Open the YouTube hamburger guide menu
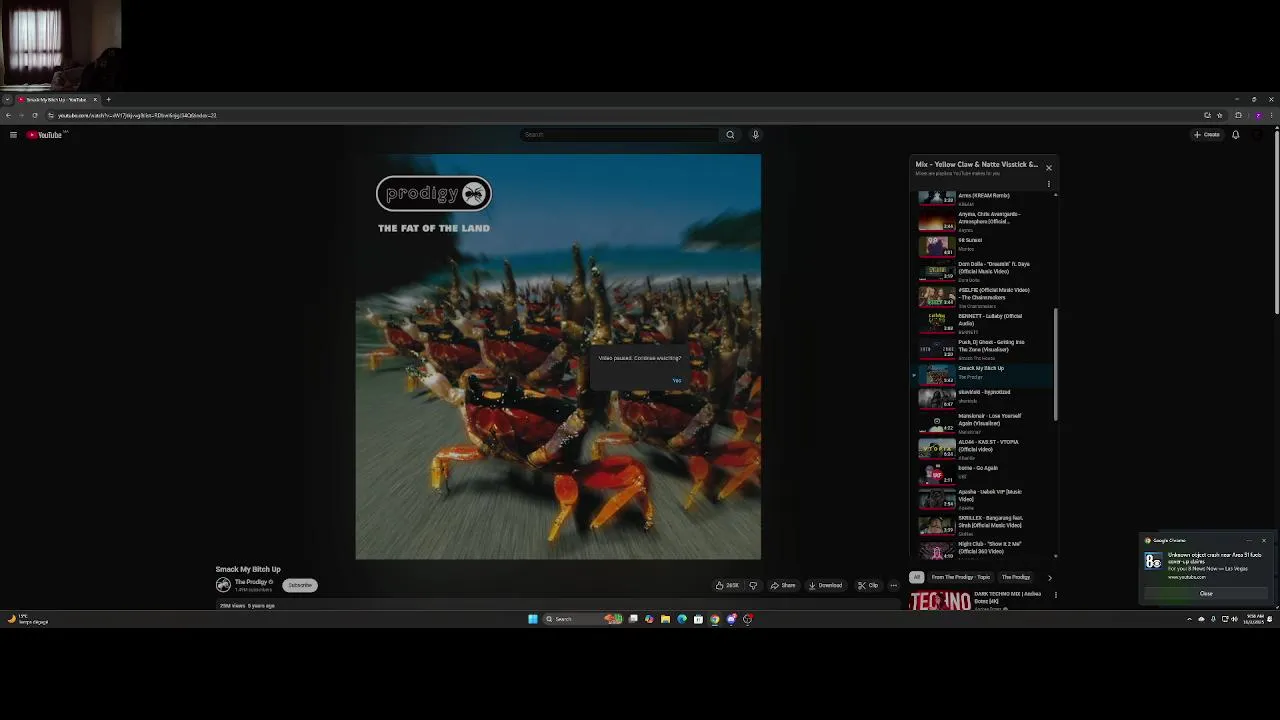The image size is (1280, 720). click(13, 135)
